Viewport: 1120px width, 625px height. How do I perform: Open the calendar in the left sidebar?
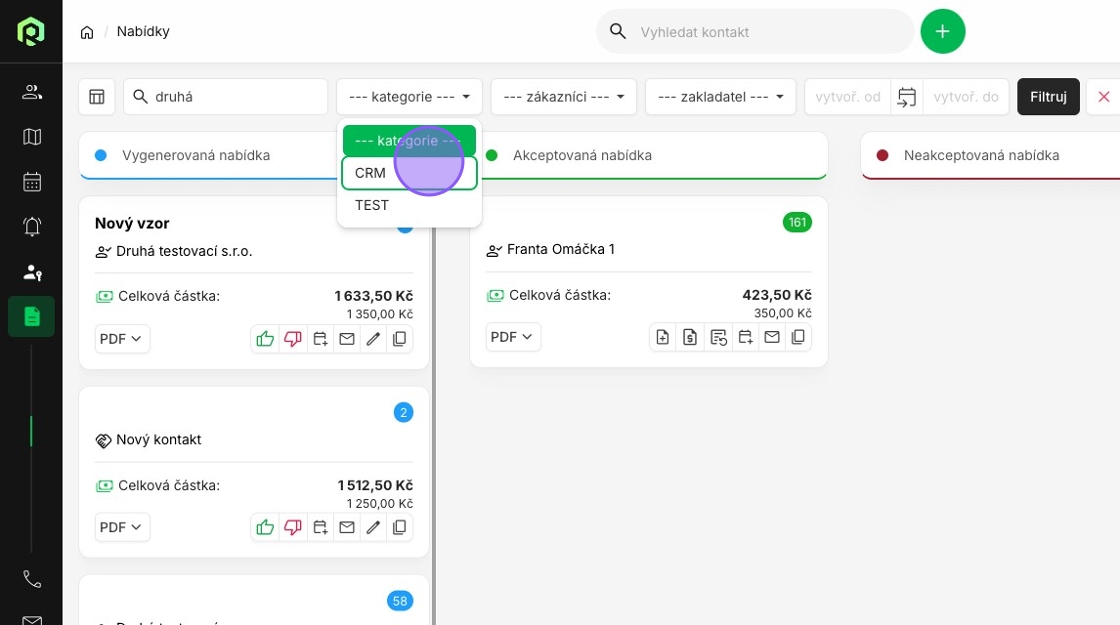pos(32,182)
